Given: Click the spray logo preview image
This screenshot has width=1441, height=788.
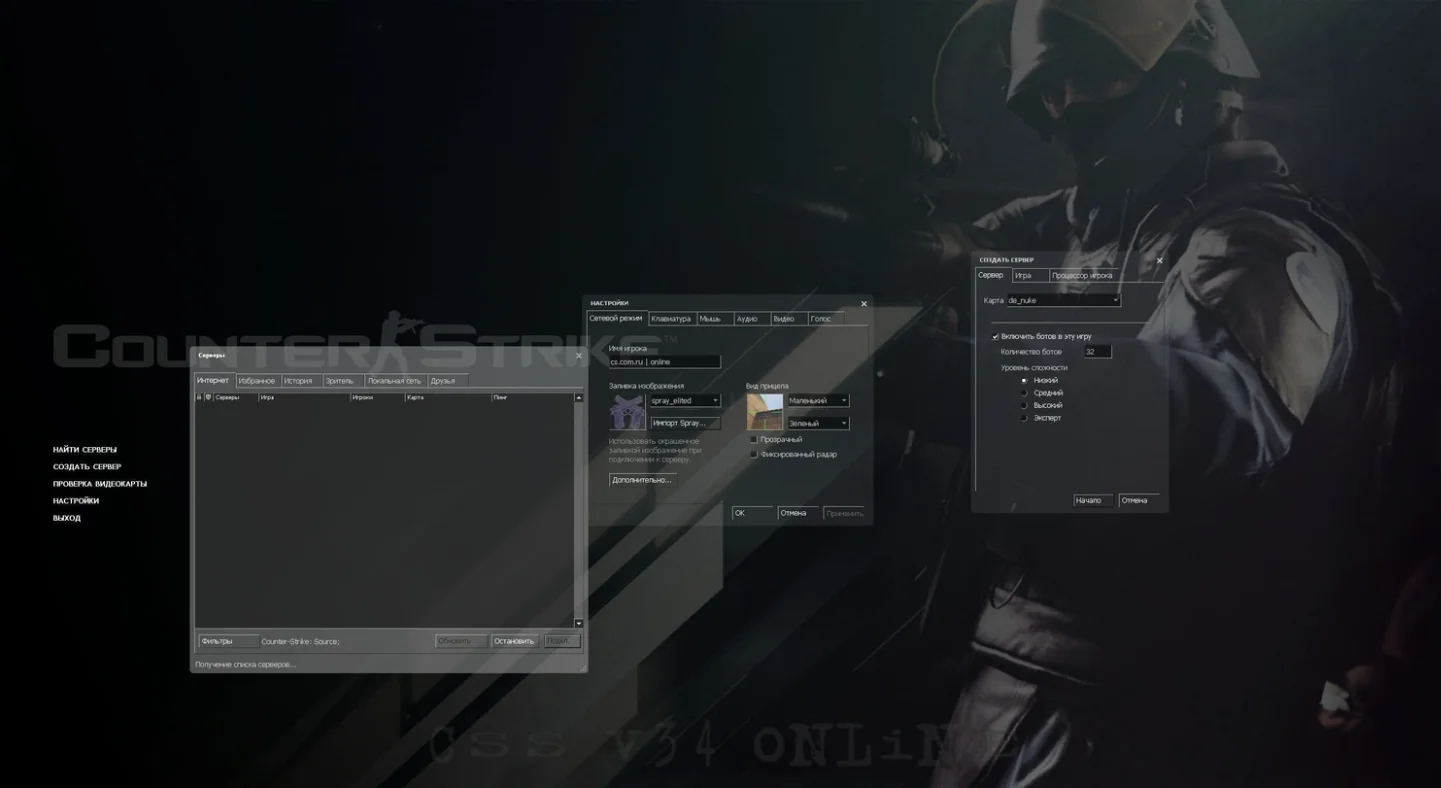Looking at the screenshot, I should 627,412.
